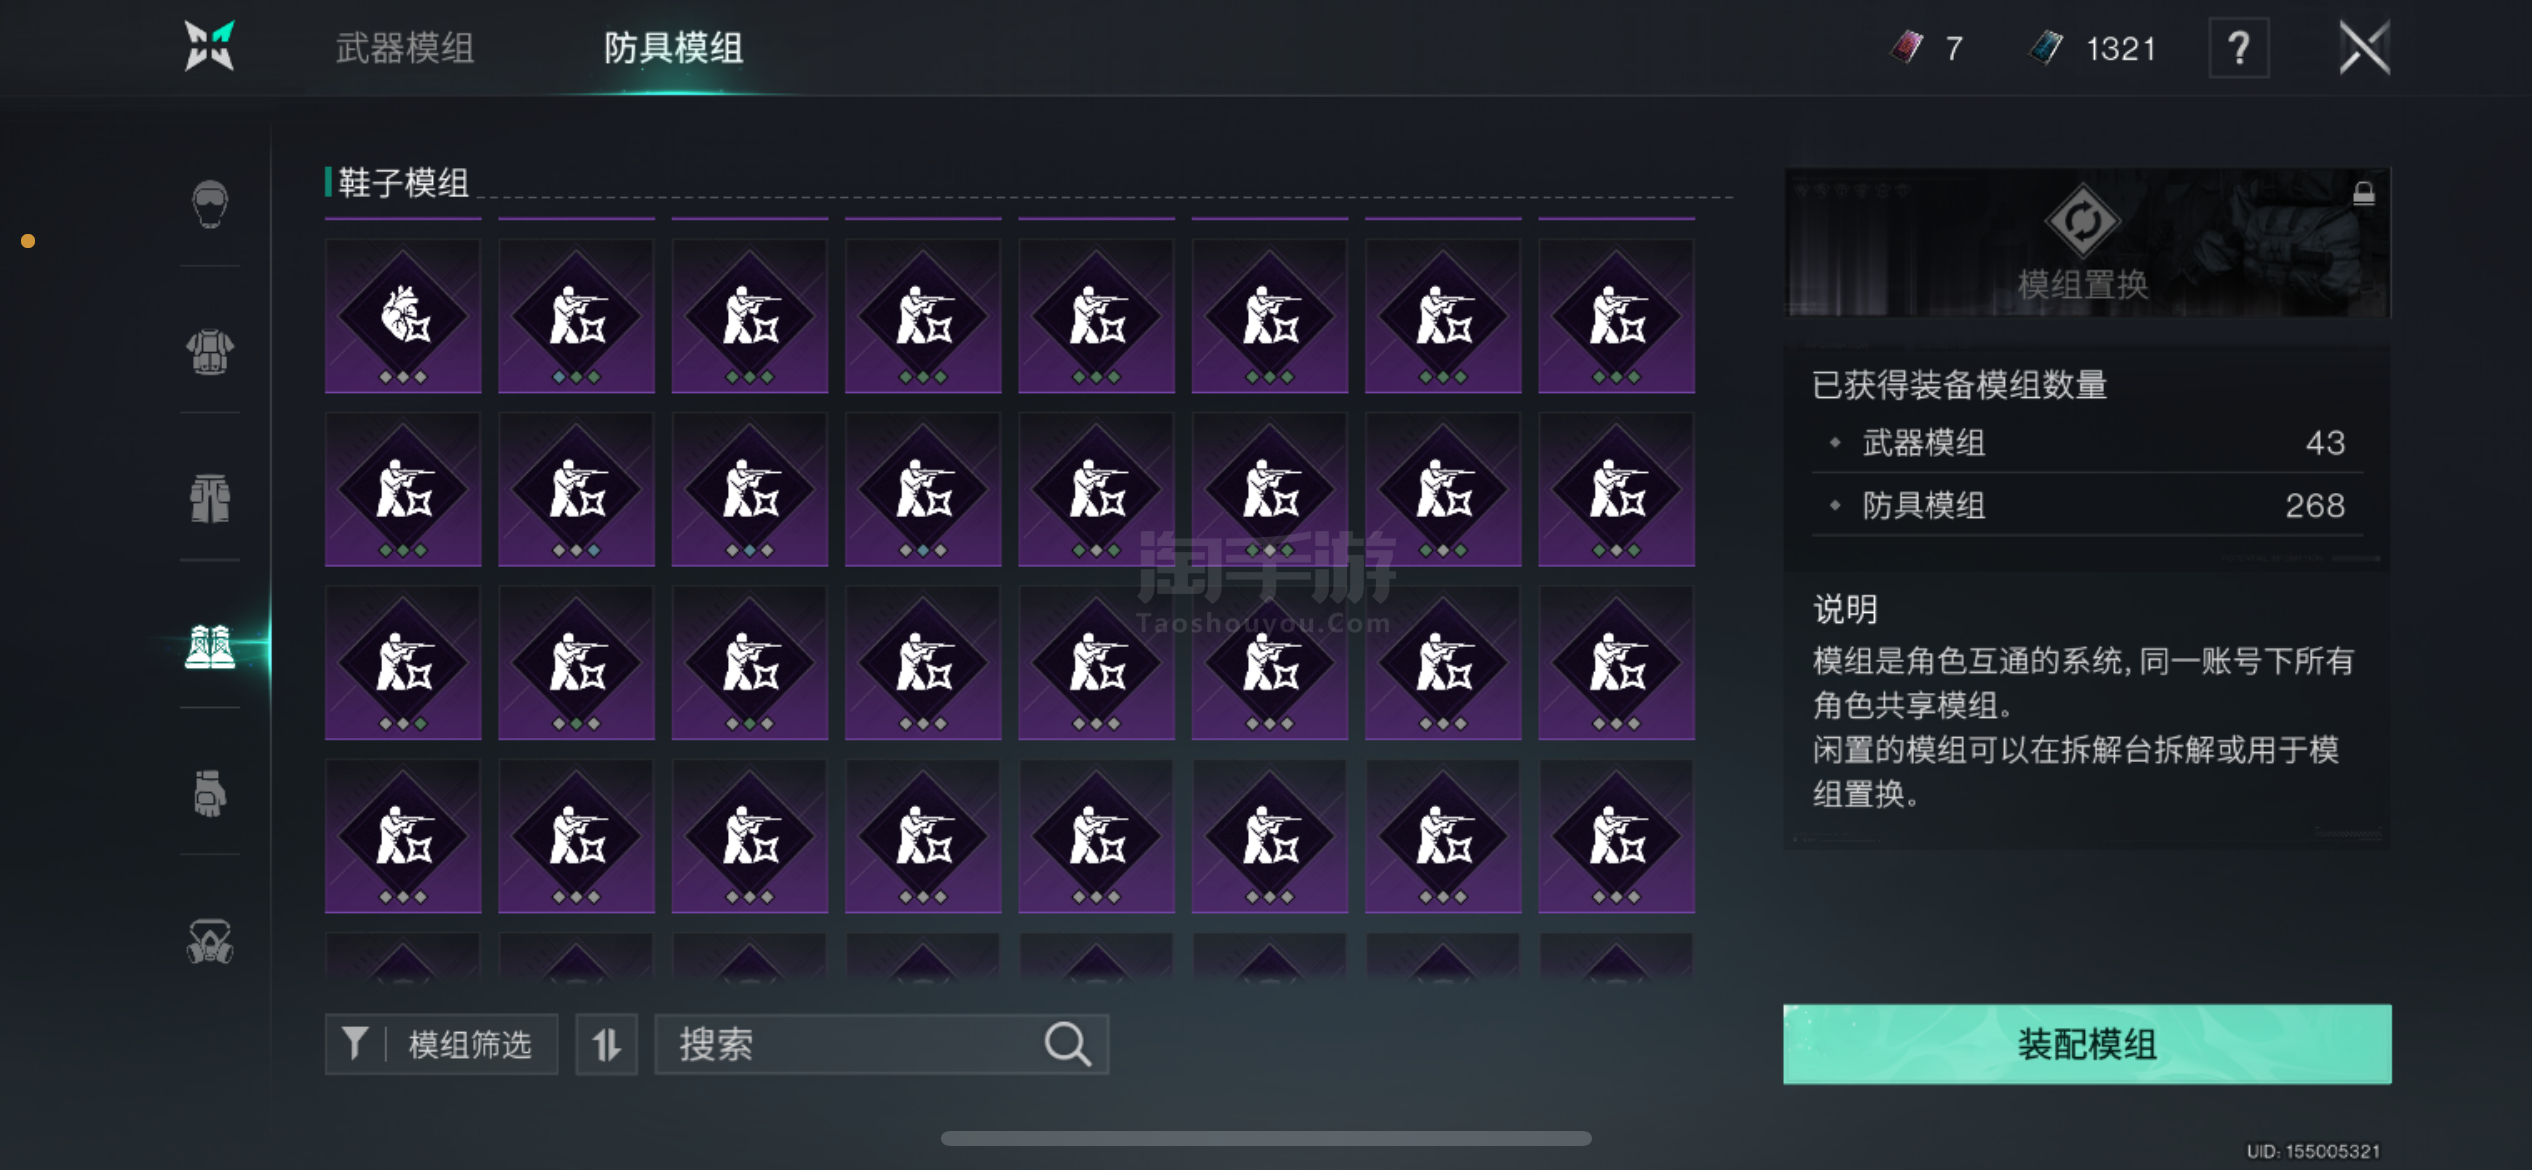This screenshot has width=2532, height=1170.
Task: Click the 装配模组 equip button
Action: coord(2087,1044)
